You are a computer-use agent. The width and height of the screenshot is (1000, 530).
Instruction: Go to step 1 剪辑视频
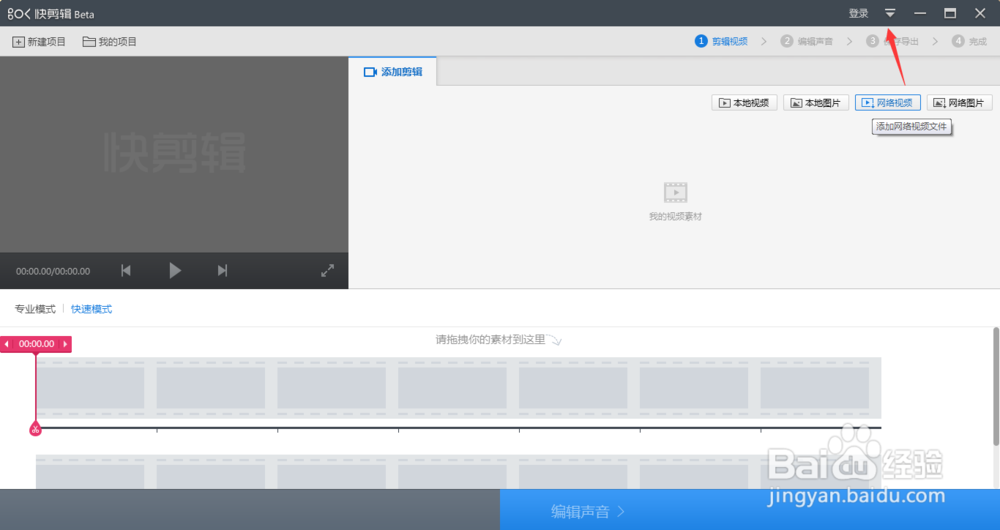coord(721,41)
